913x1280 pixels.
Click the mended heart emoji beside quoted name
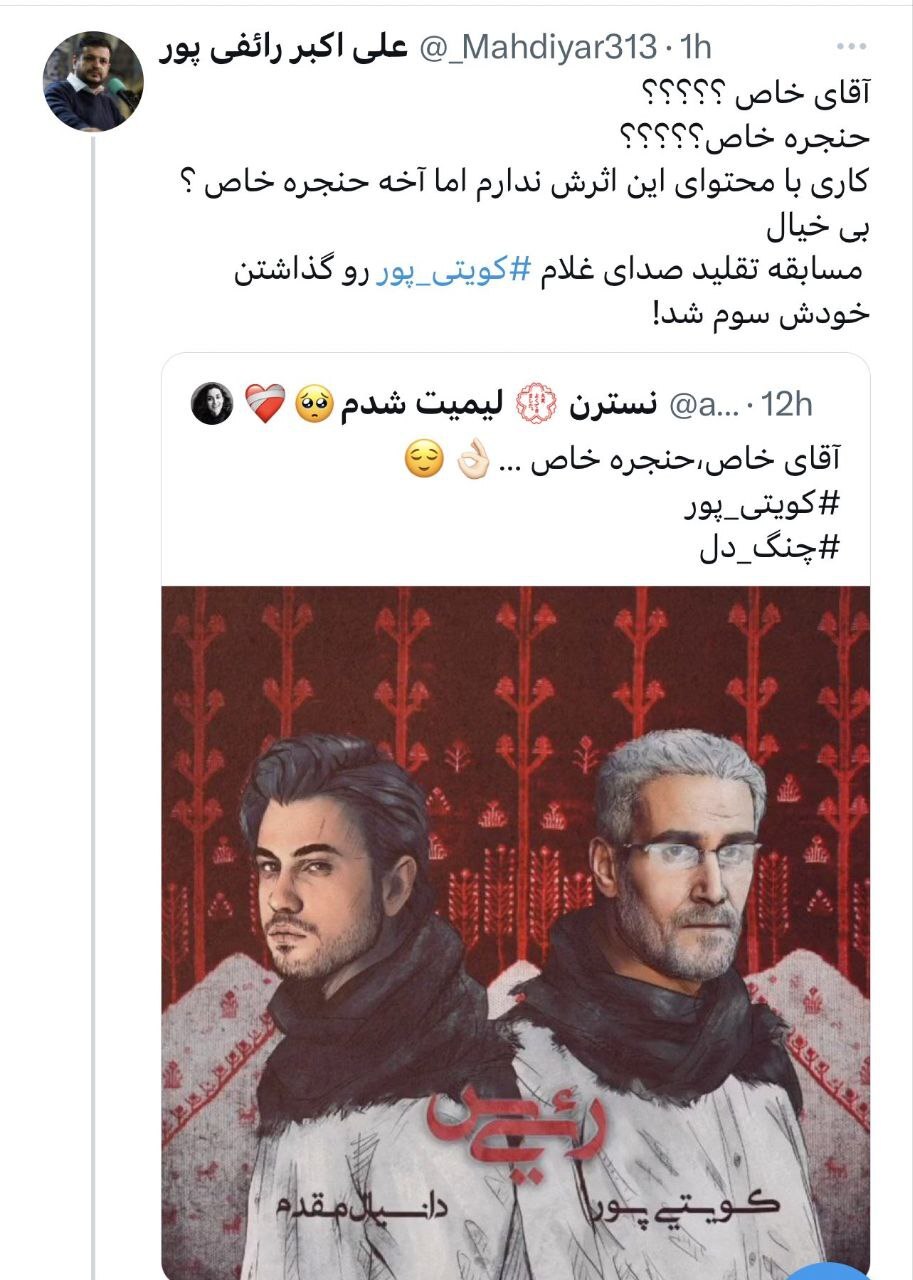click(x=265, y=404)
